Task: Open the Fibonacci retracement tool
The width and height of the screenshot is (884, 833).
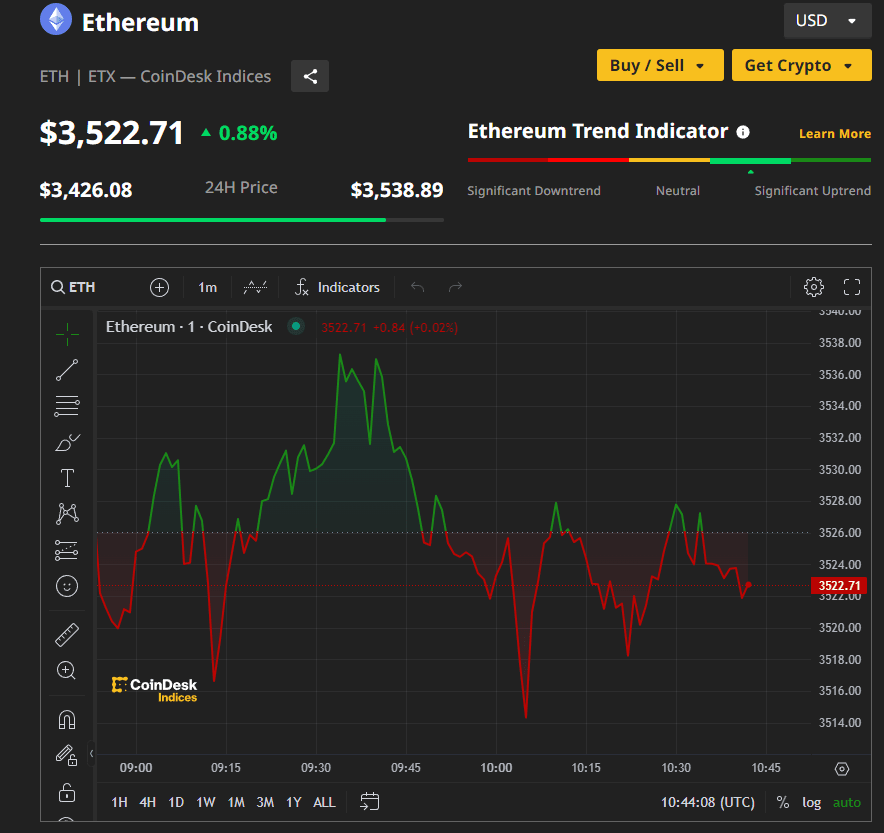Action: [x=67, y=406]
